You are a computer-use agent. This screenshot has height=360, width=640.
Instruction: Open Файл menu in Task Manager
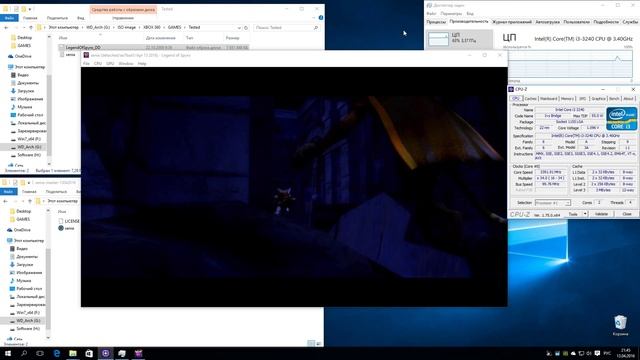click(431, 13)
